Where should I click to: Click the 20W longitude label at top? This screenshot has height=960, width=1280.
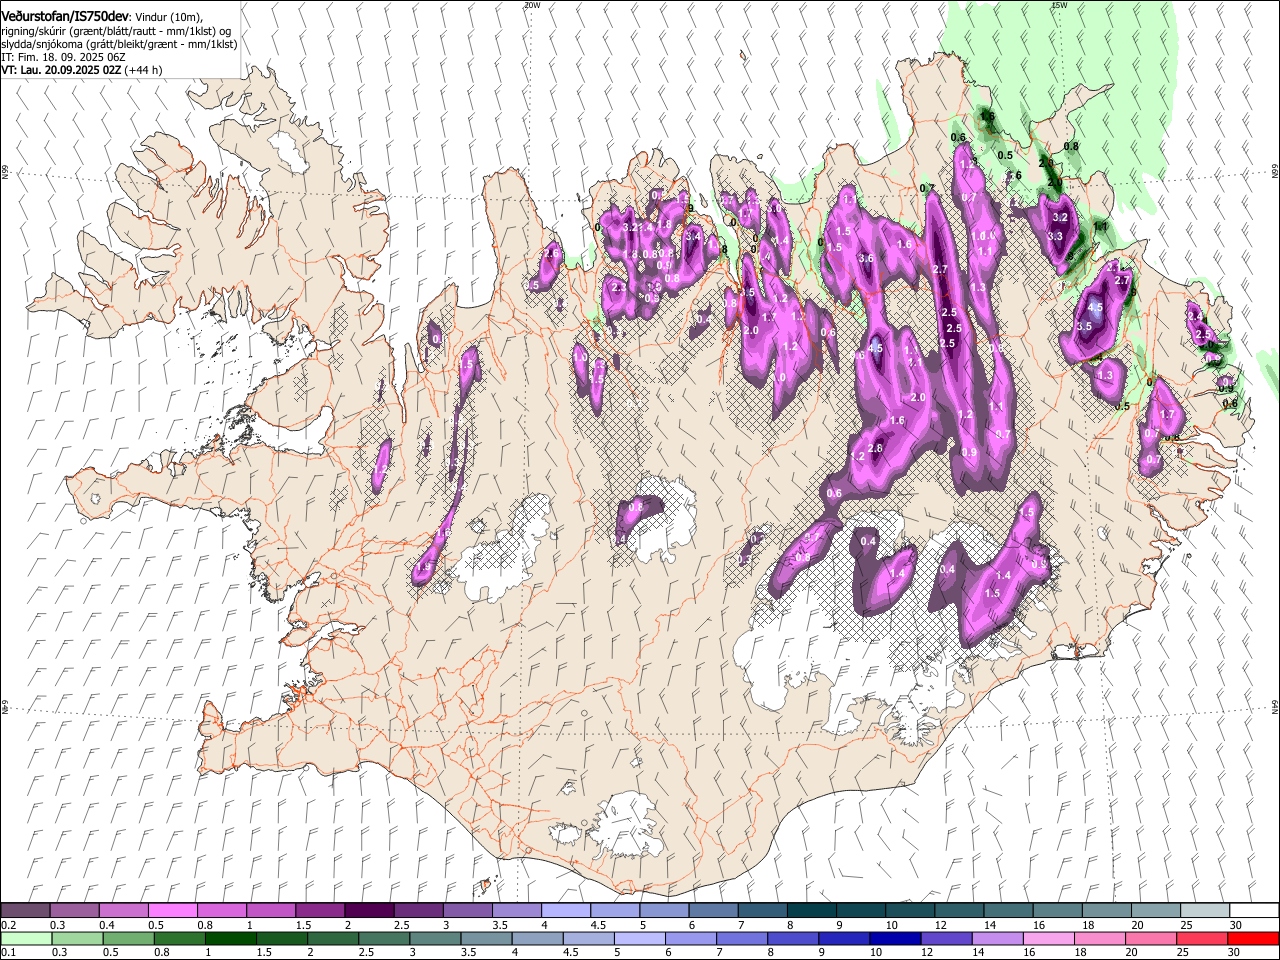532,5
